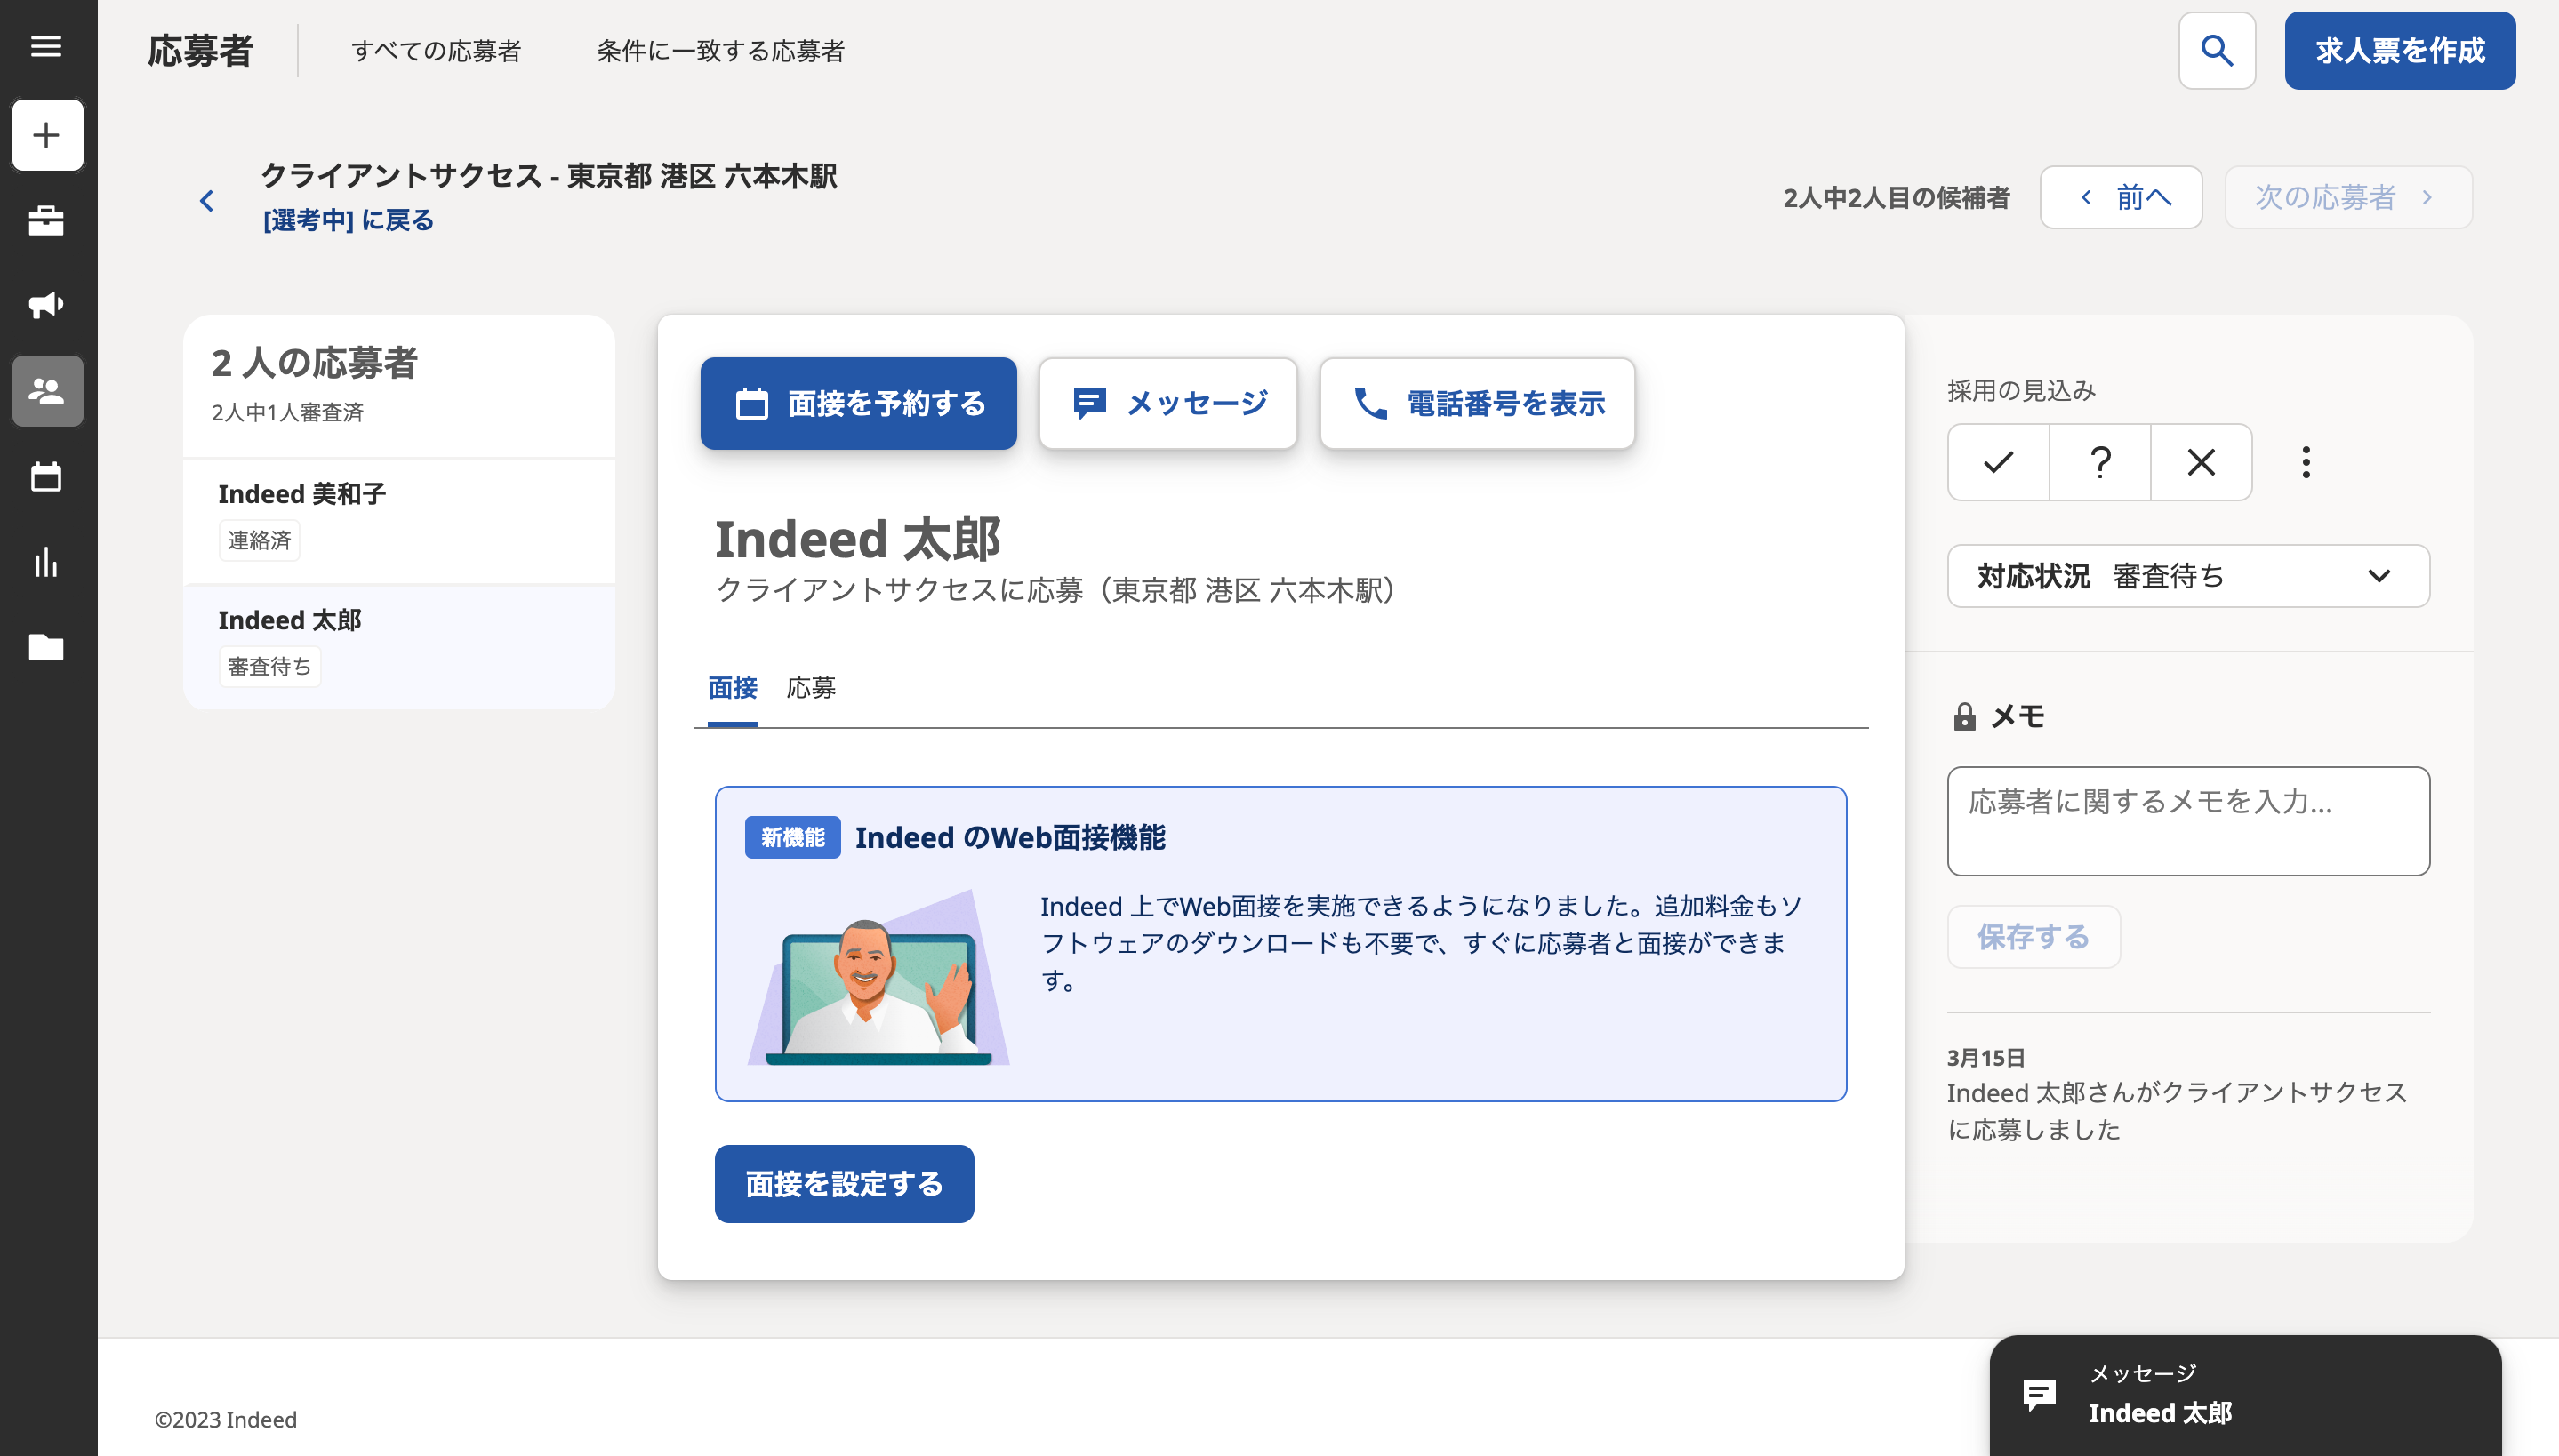Click the 求人票を作成 button
This screenshot has height=1456, width=2559.
point(2399,51)
